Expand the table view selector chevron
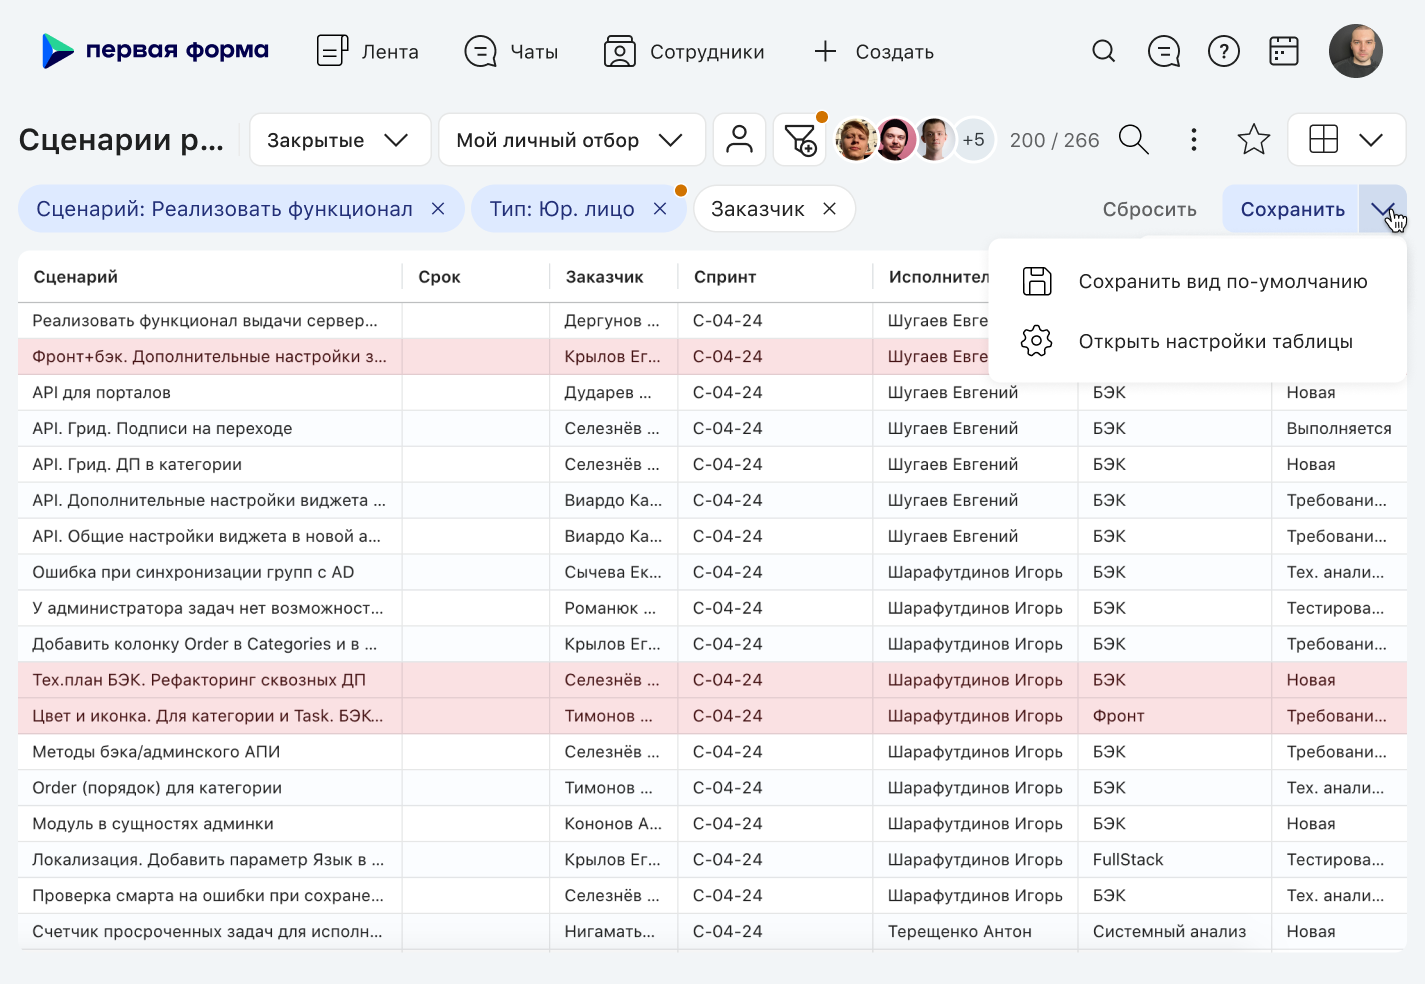The height and width of the screenshot is (984, 1425). tap(1371, 139)
